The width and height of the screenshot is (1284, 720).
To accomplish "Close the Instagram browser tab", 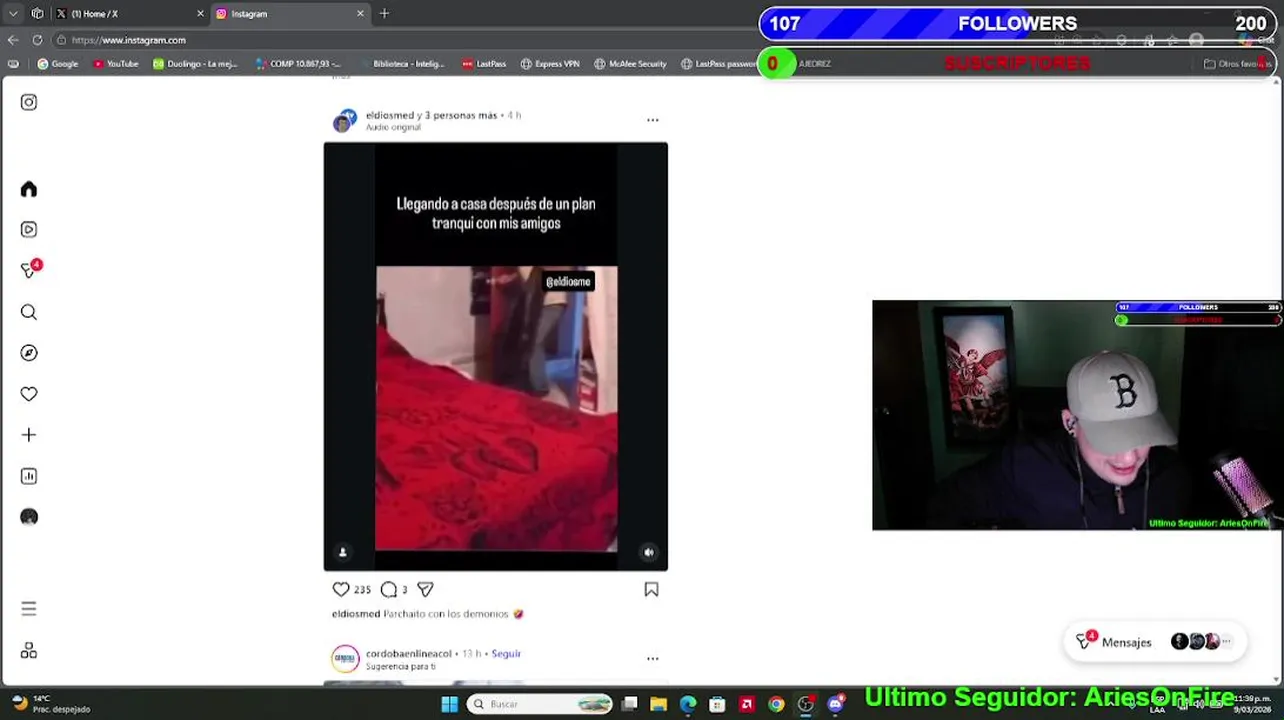I will (360, 14).
